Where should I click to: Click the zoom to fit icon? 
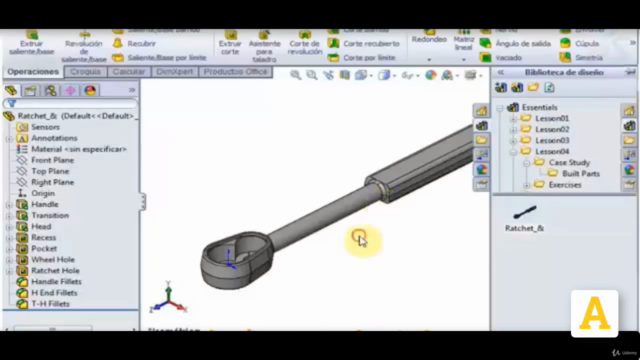(296, 75)
